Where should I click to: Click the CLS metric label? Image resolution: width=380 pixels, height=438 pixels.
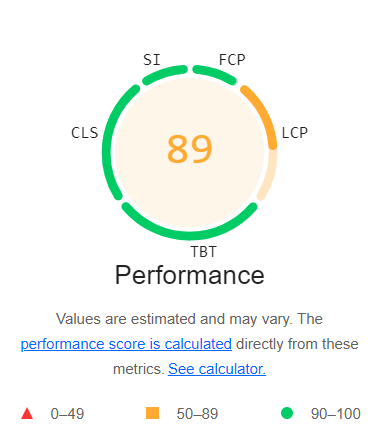[85, 133]
